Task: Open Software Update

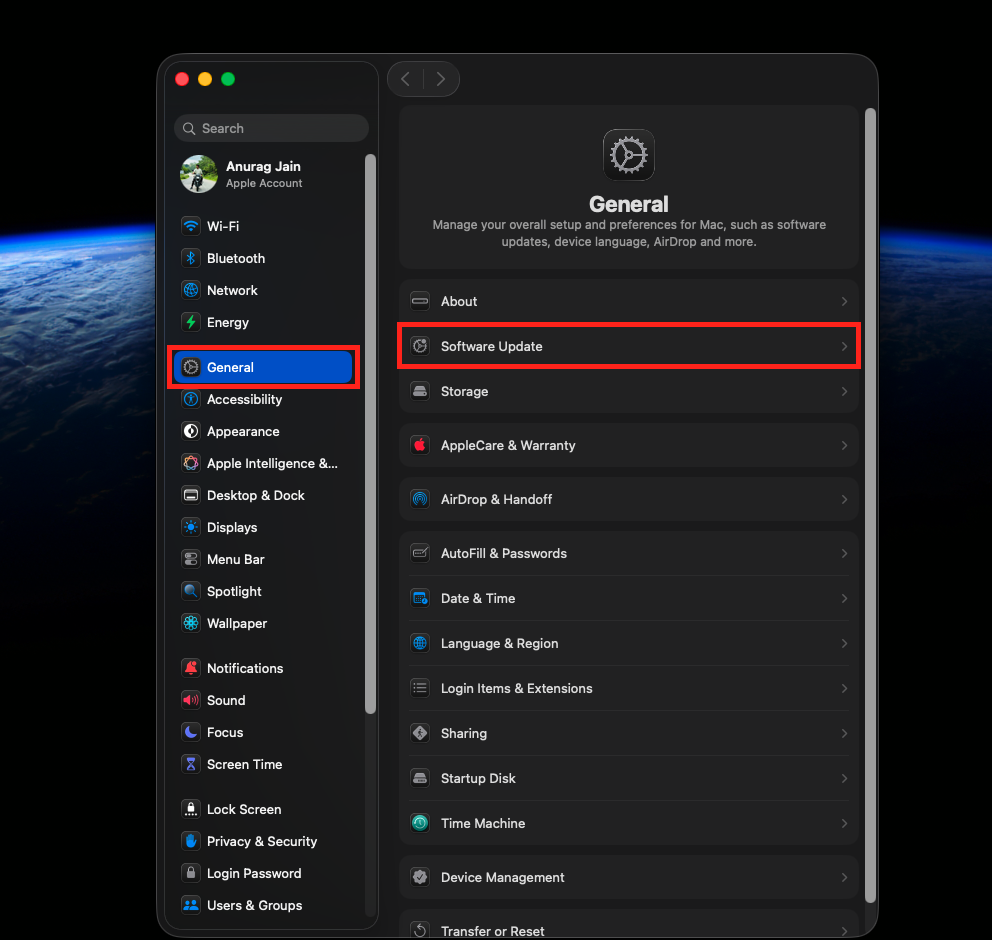Action: click(x=628, y=346)
